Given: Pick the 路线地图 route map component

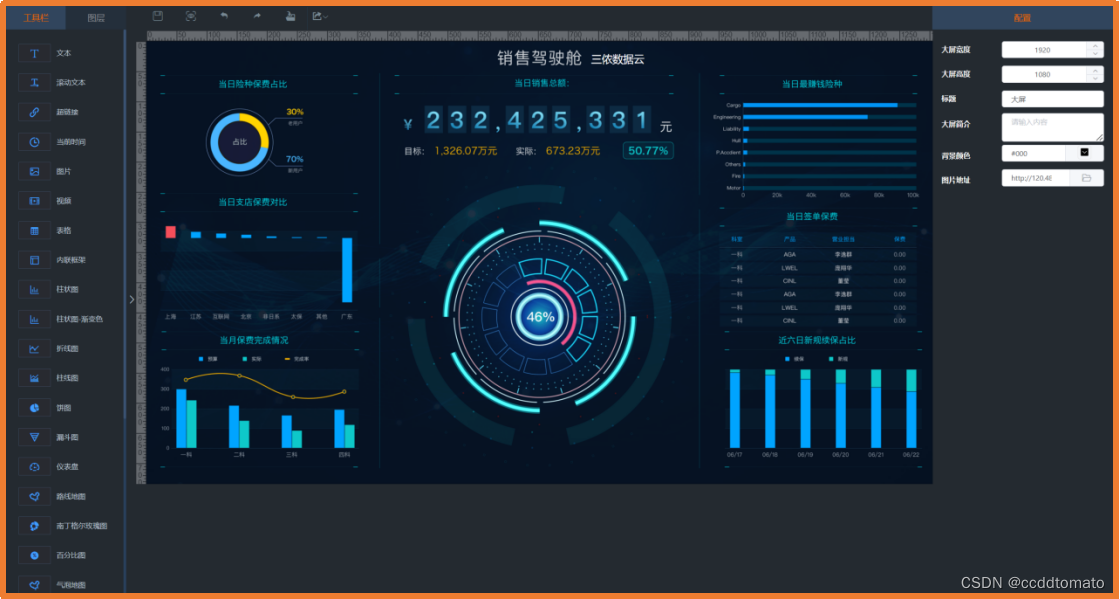Looking at the screenshot, I should pos(34,496).
